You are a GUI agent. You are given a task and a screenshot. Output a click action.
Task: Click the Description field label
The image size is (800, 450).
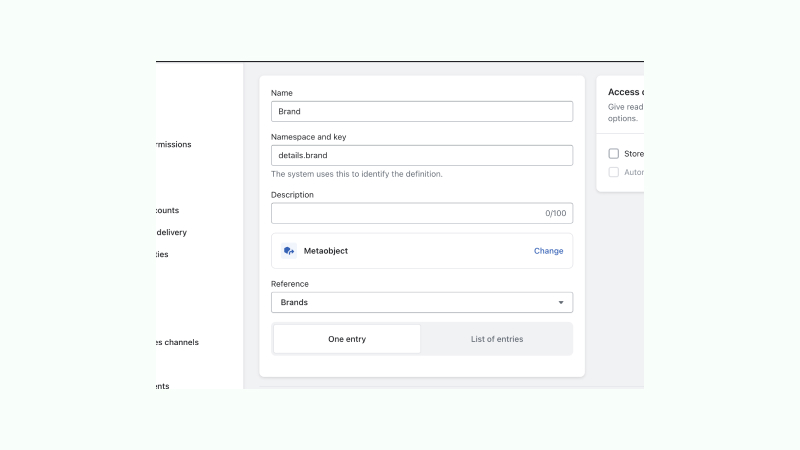(292, 195)
